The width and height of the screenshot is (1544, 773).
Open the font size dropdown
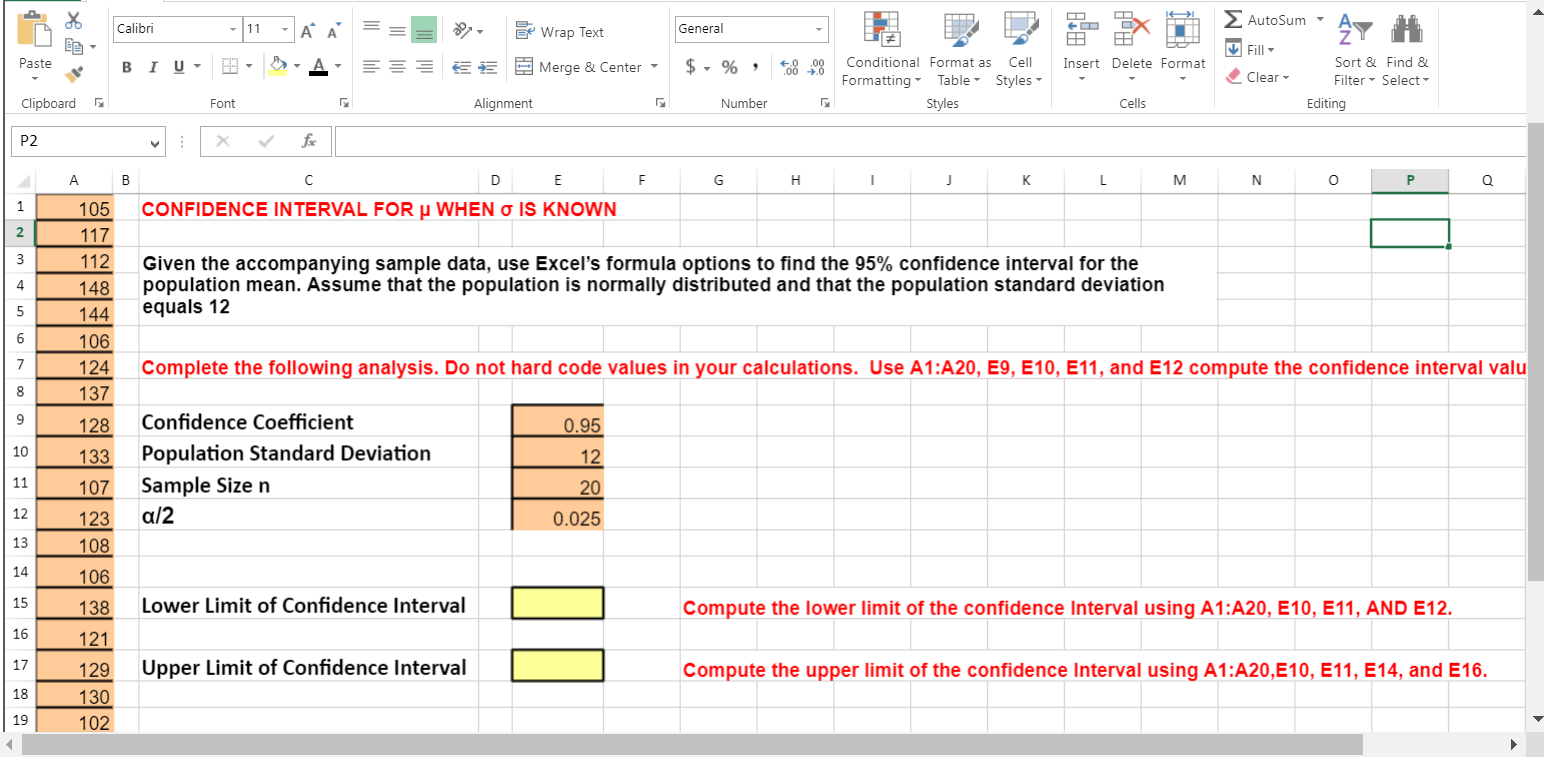tap(283, 29)
